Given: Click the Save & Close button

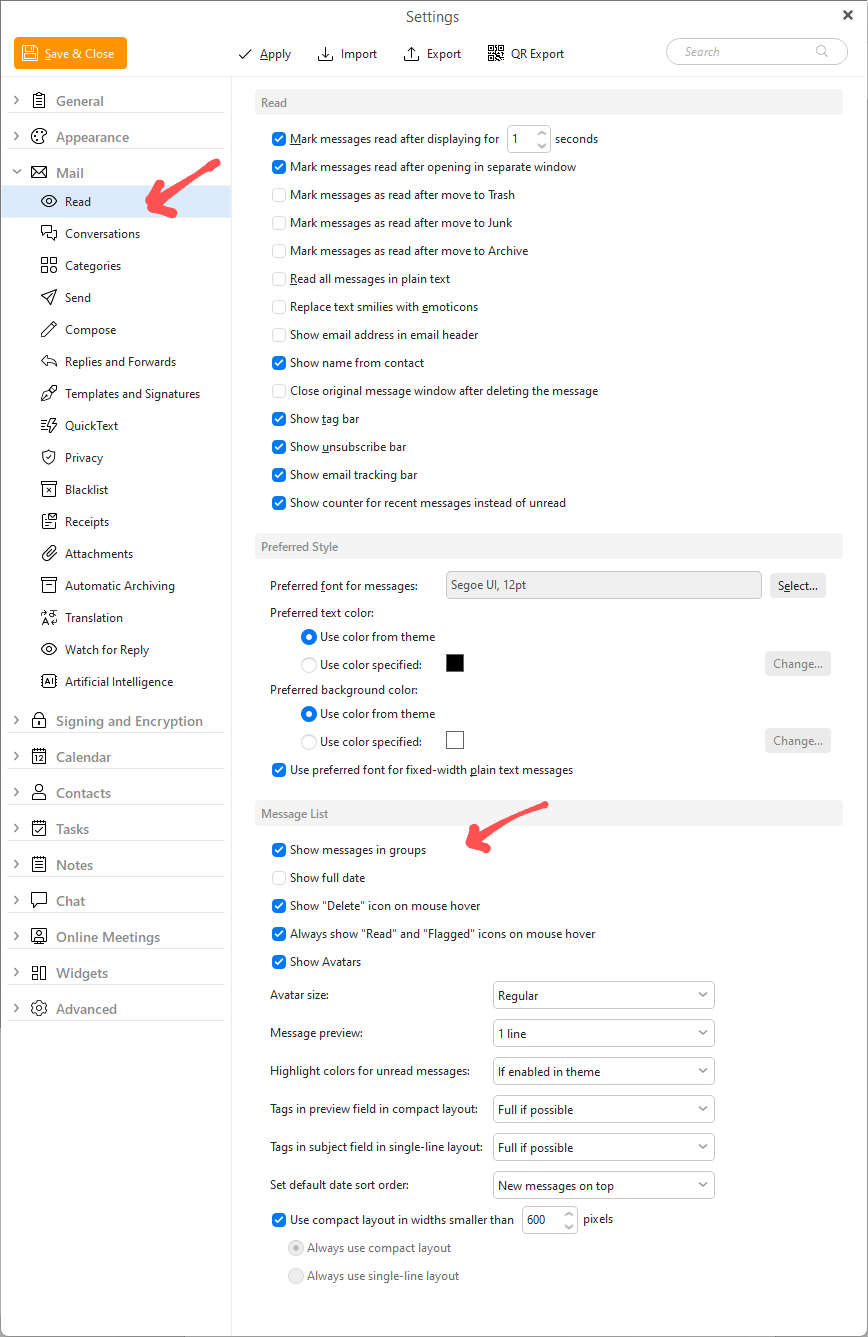Looking at the screenshot, I should point(70,53).
